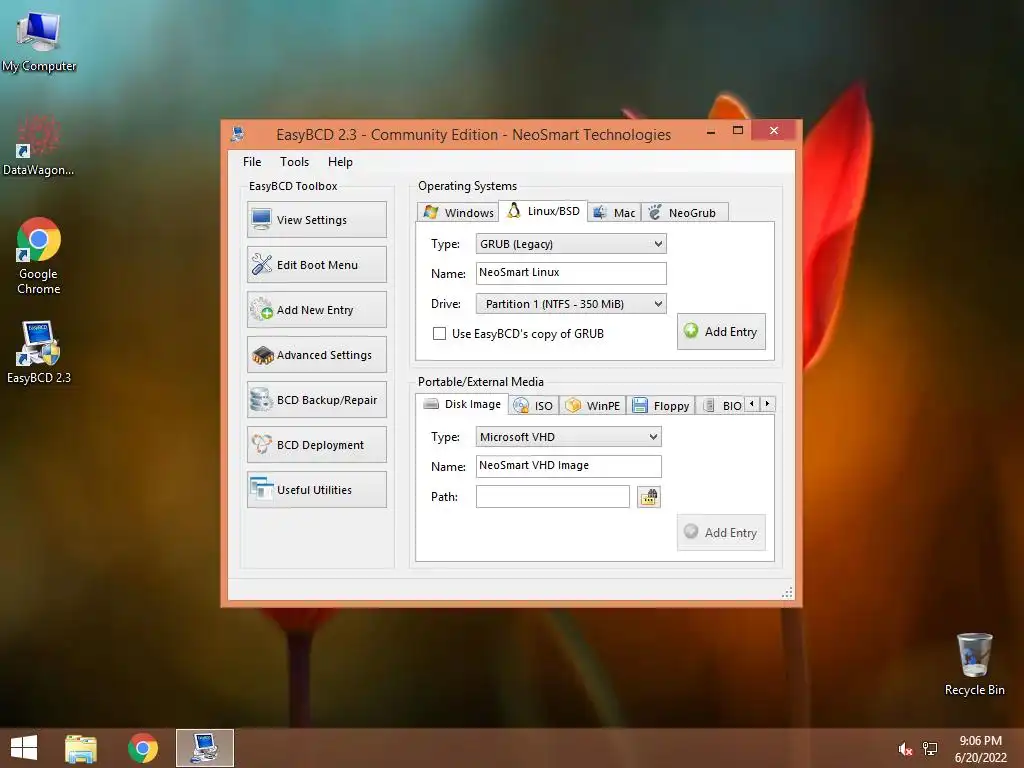
Task: Click the EasyBCD title bar app icon
Action: (238, 135)
